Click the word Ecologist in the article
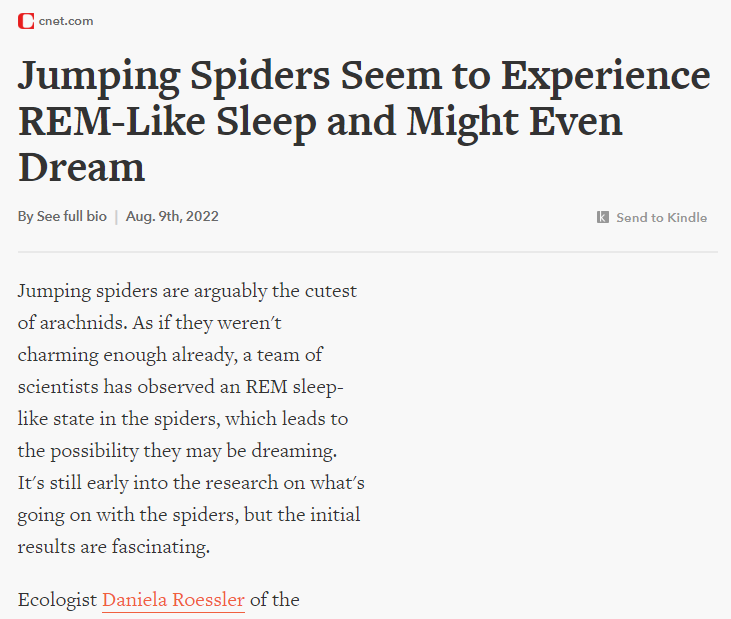The image size is (731, 619). pyautogui.click(x=57, y=600)
